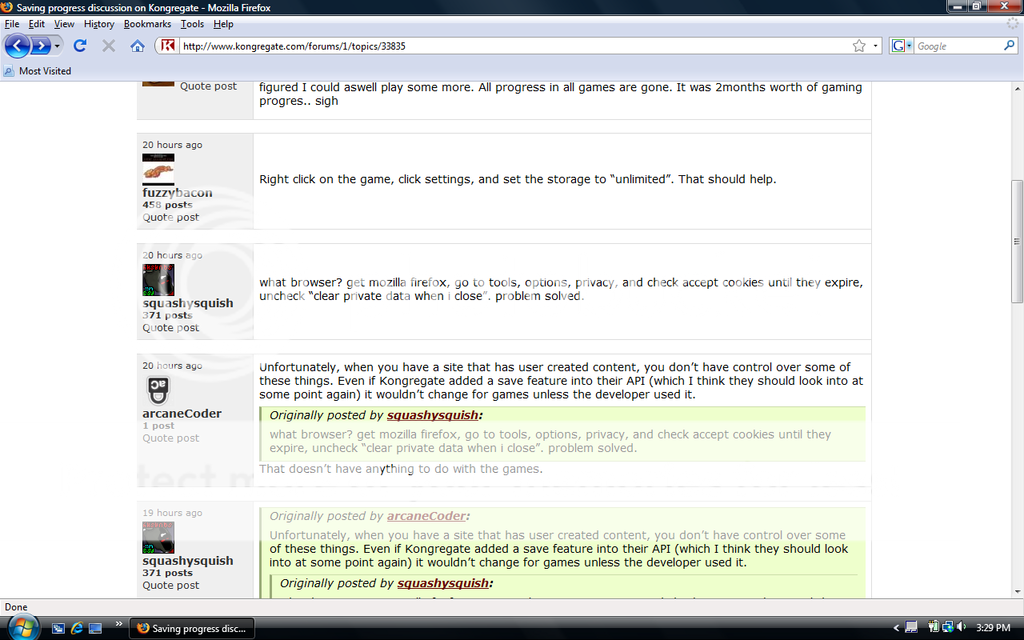
Task: Click the '19 hours ago' timestamp
Action: (172, 513)
